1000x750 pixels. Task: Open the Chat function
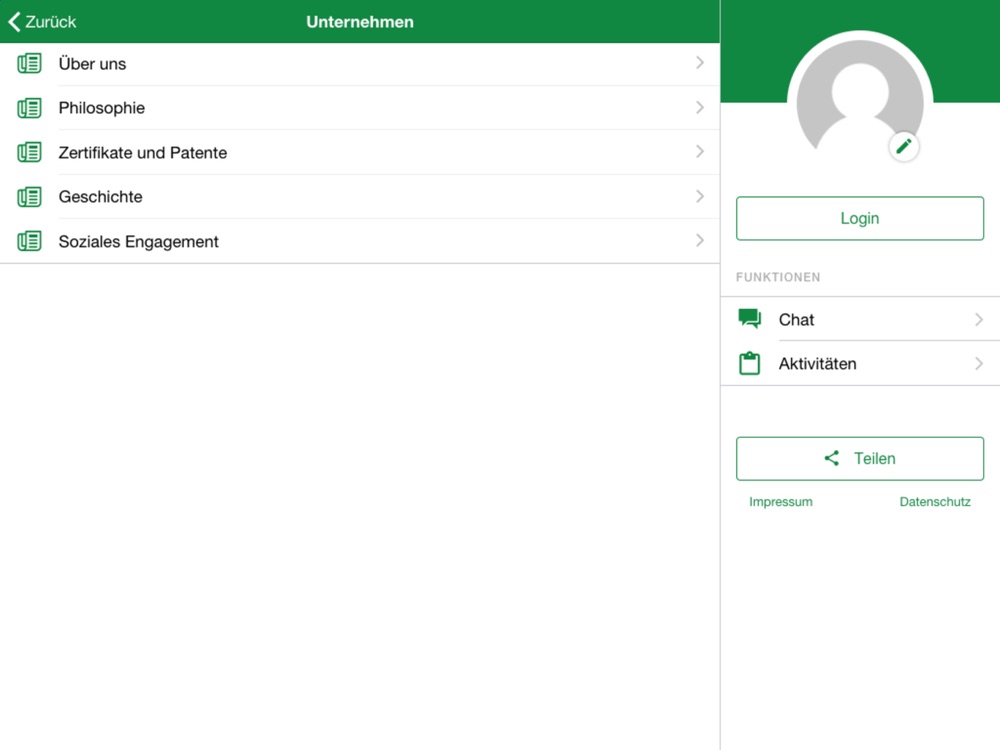pos(860,319)
